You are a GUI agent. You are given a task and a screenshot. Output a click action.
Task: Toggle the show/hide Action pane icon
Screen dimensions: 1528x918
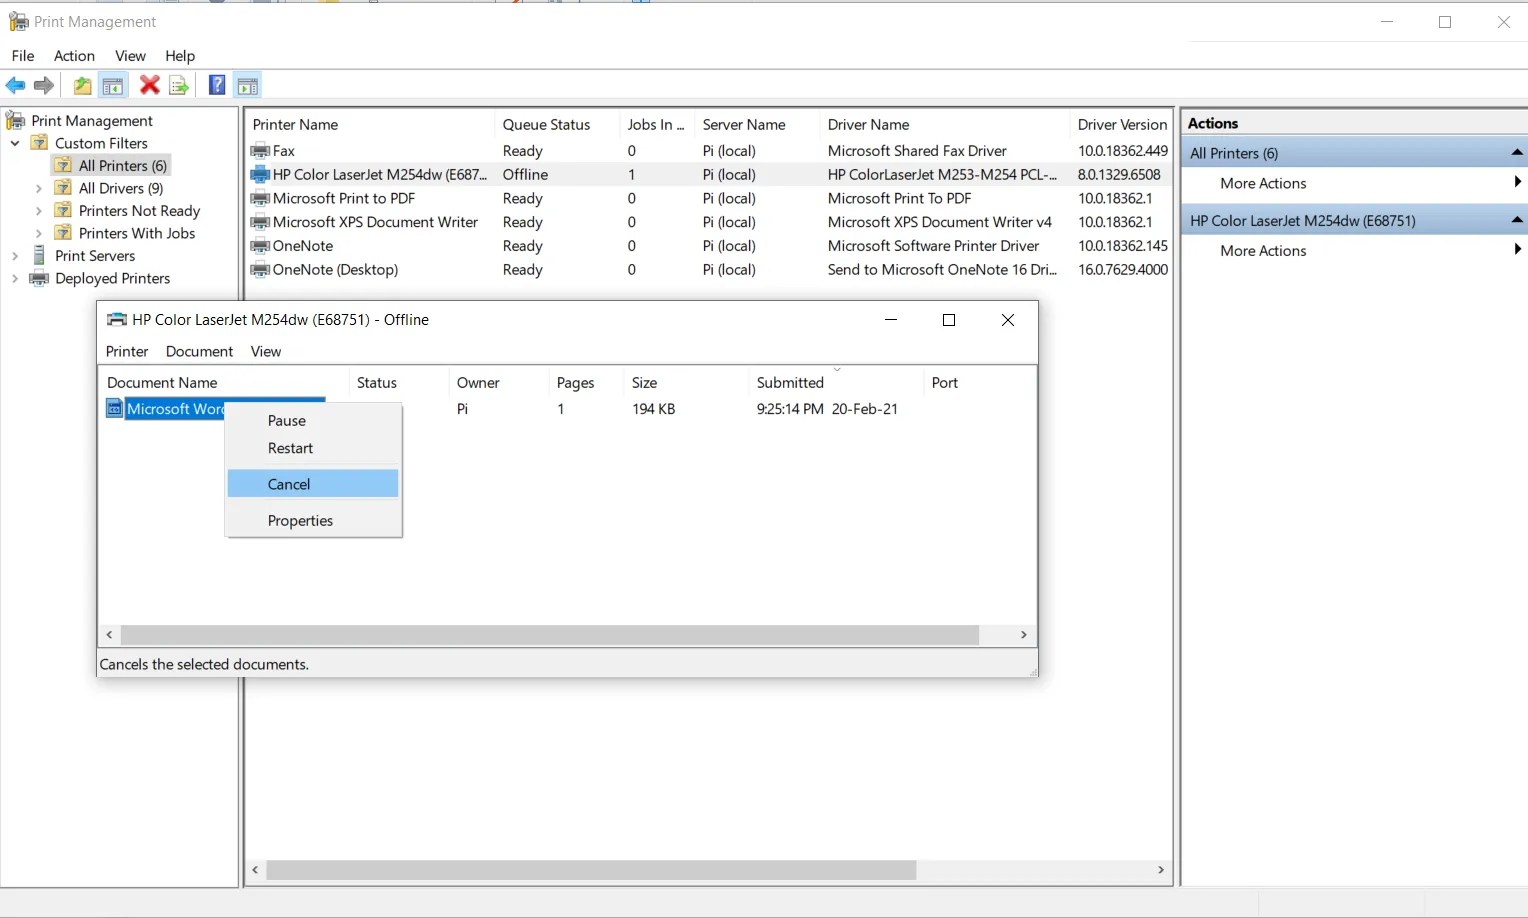[247, 85]
